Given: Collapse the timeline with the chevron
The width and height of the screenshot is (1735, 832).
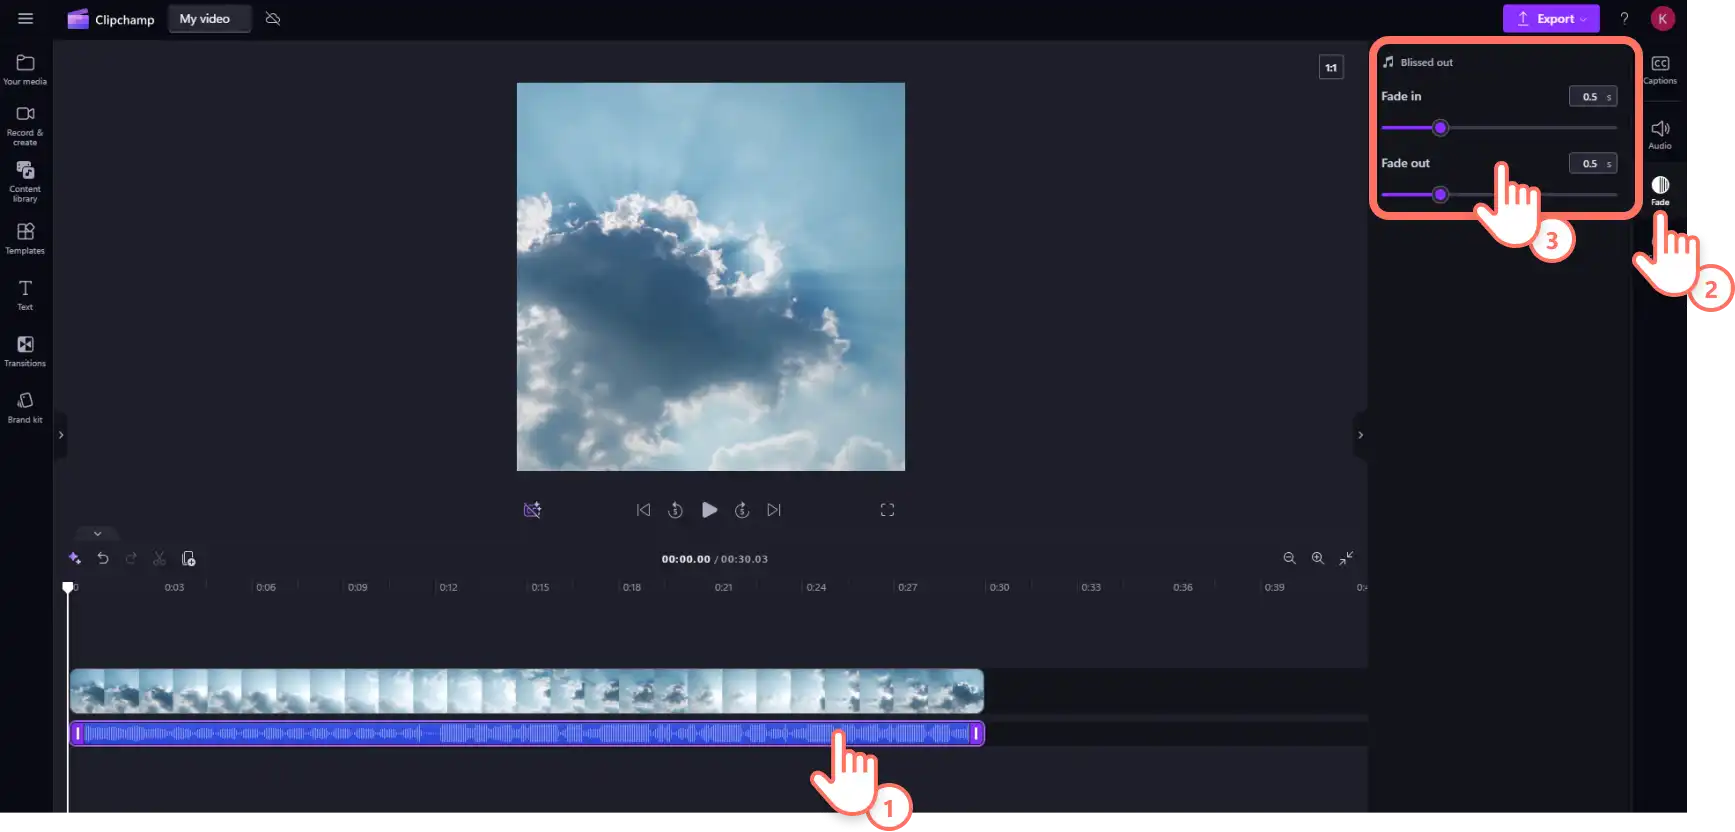Looking at the screenshot, I should click(x=97, y=534).
